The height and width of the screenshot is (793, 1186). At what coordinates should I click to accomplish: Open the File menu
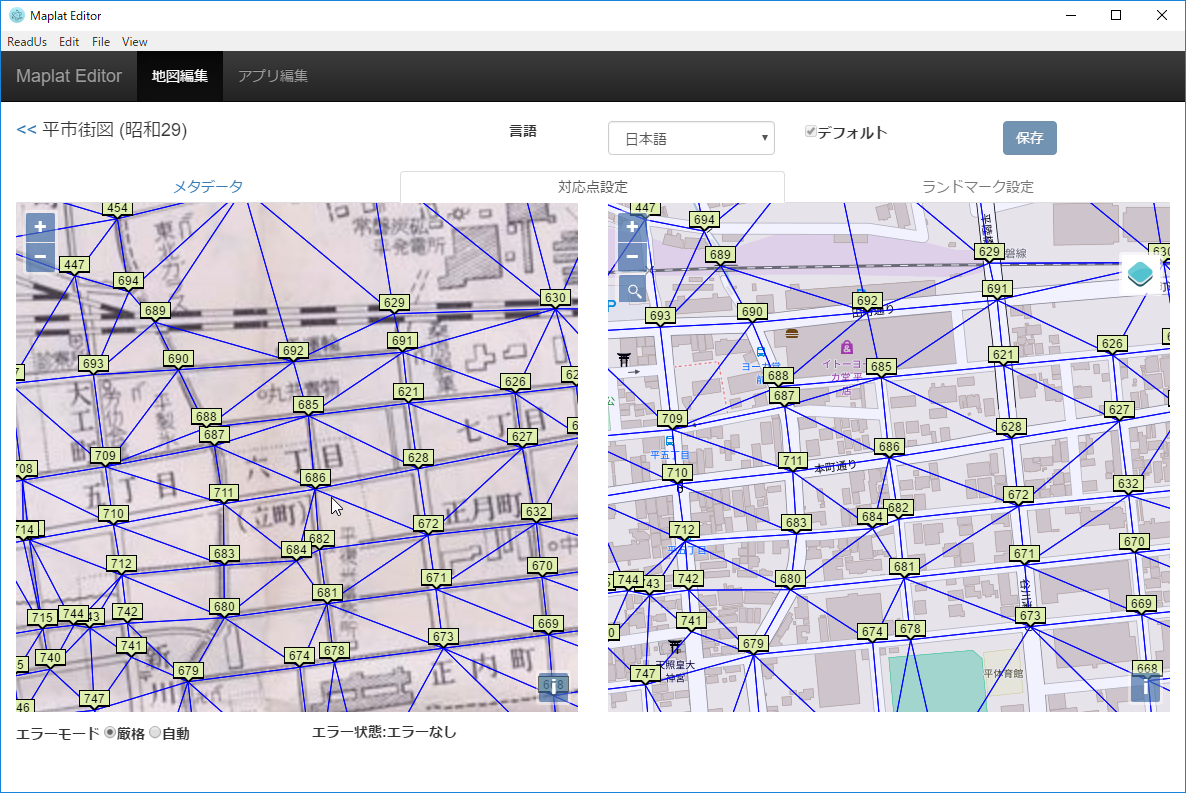100,42
